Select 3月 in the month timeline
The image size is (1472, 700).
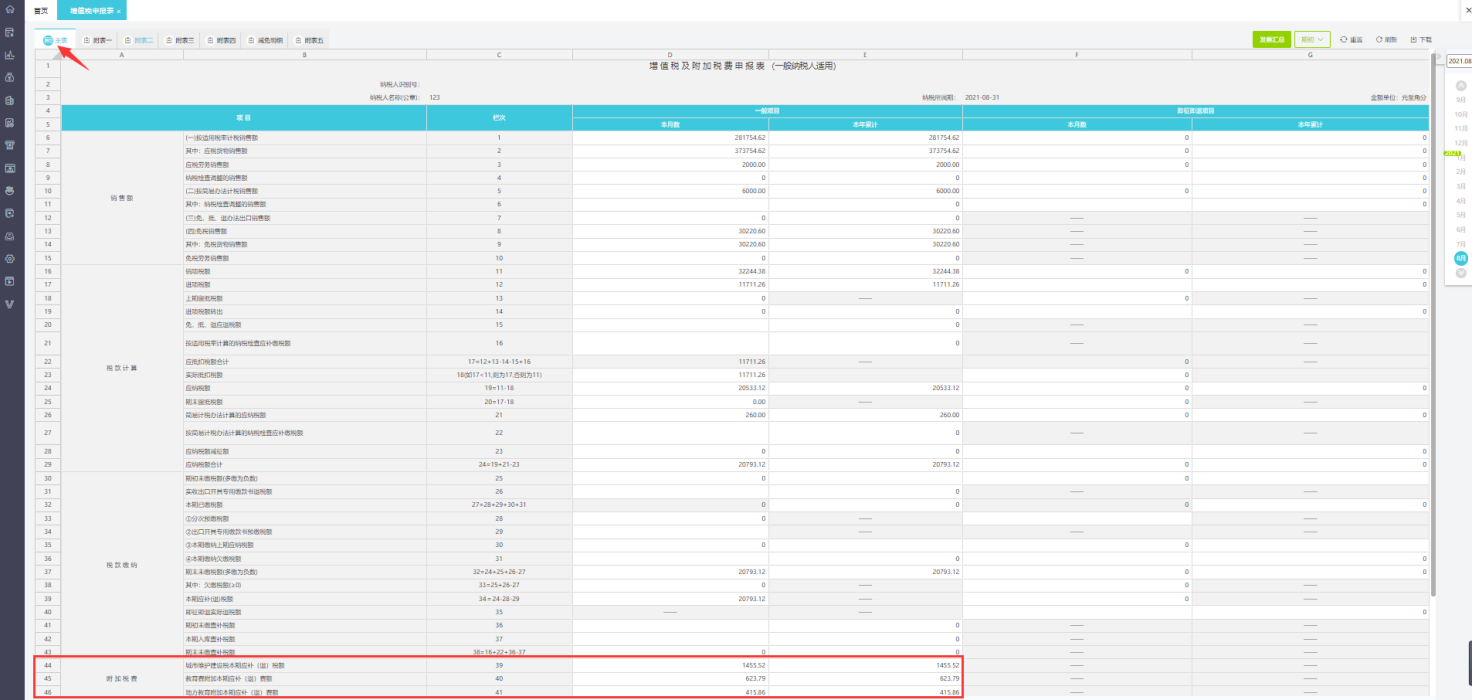tap(1461, 186)
